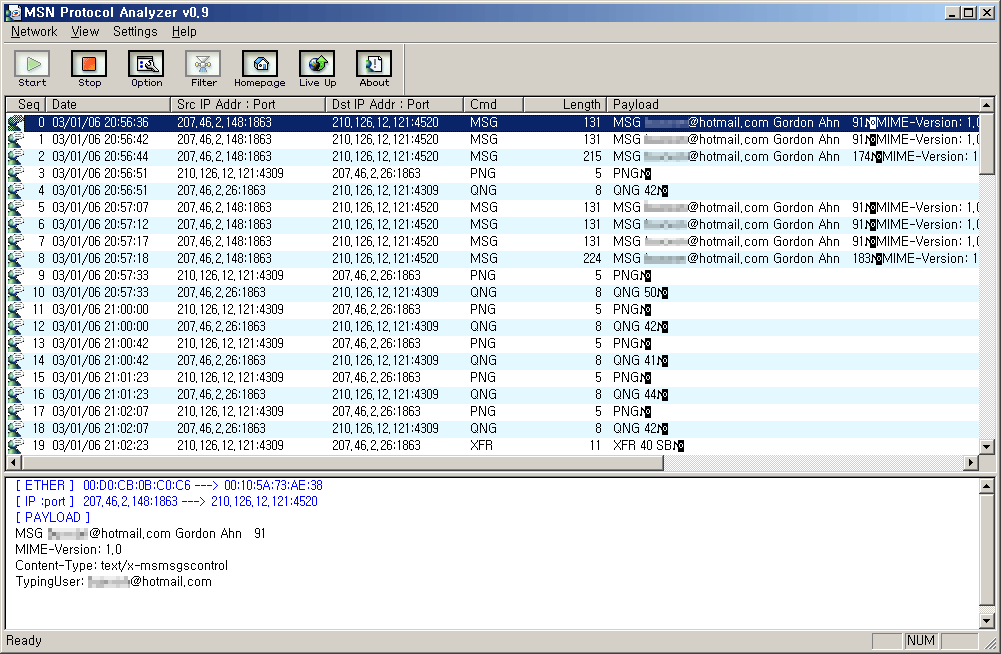
Task: Open the About toolbar icon
Action: (374, 69)
